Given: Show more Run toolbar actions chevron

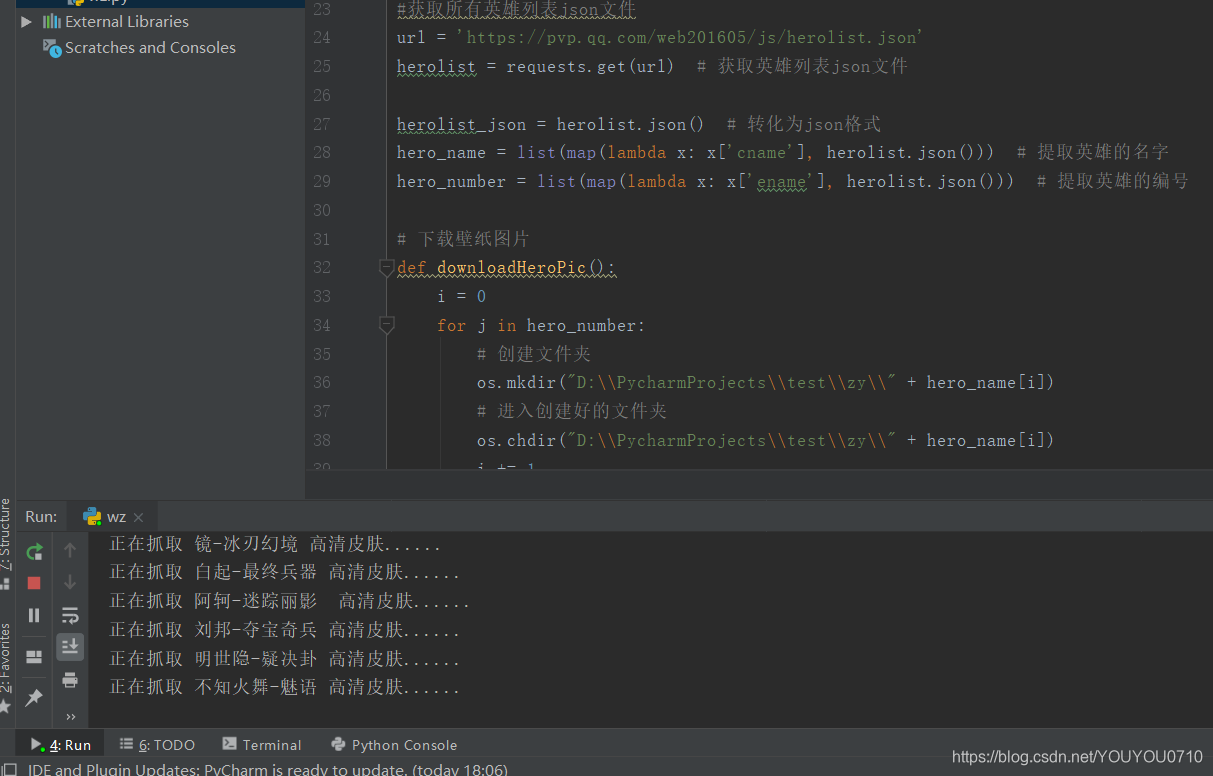Looking at the screenshot, I should (70, 716).
